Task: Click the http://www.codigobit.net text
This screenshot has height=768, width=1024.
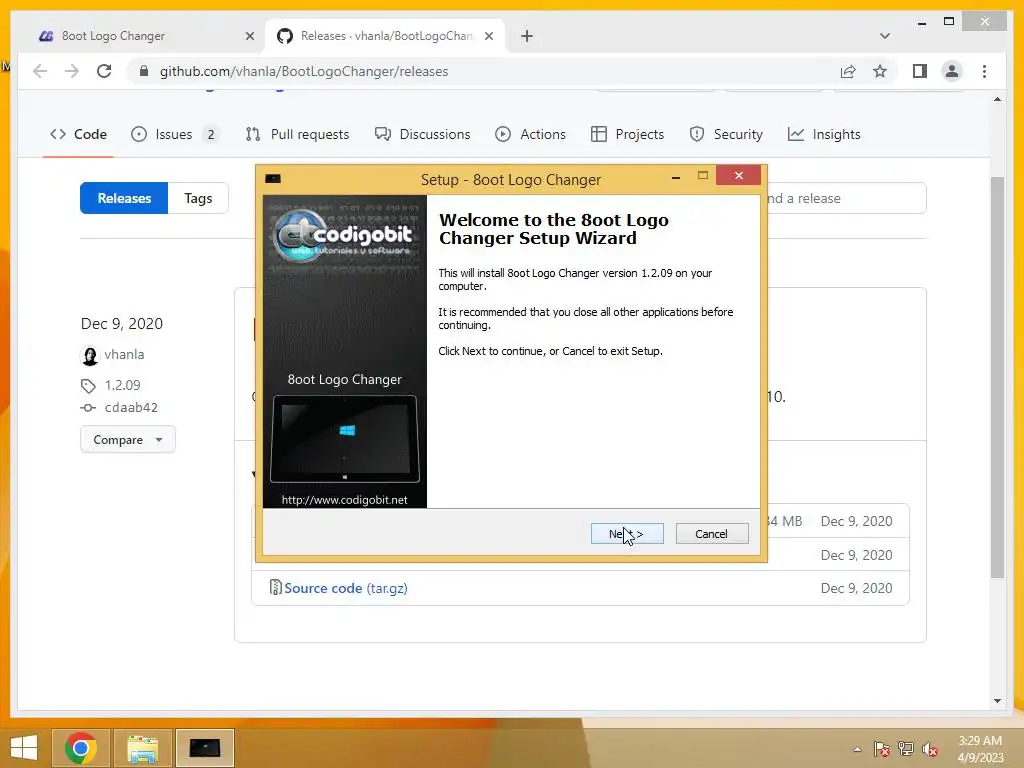Action: coord(344,500)
